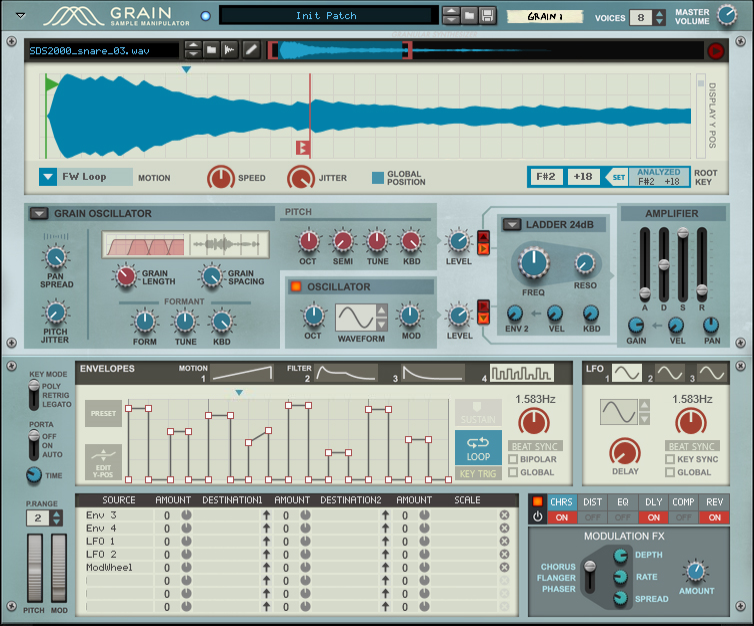
Task: Select the DLY effect tab
Action: click(x=652, y=501)
